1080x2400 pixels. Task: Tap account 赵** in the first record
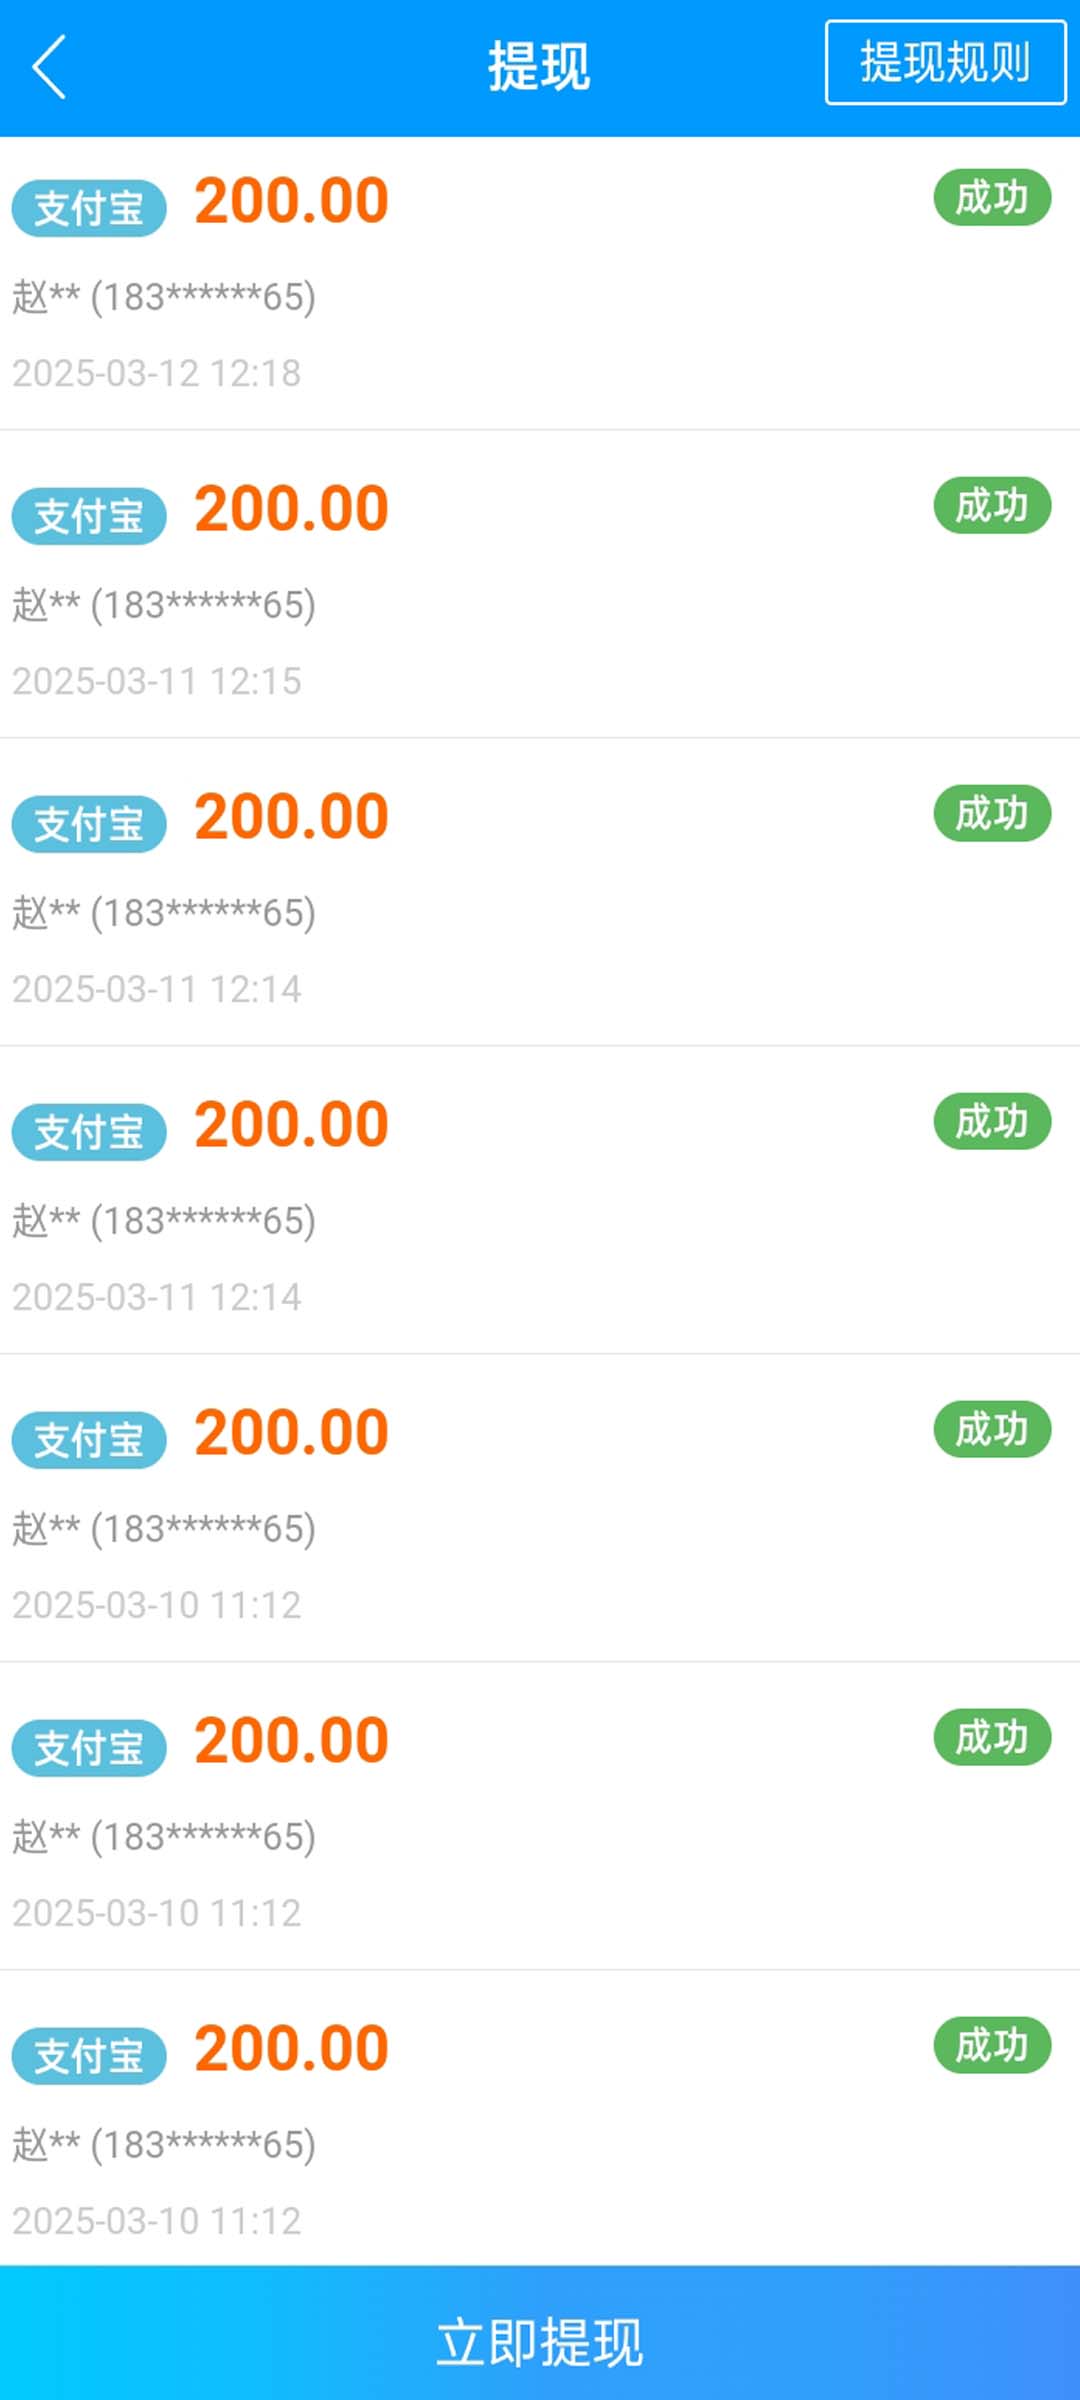tap(164, 297)
